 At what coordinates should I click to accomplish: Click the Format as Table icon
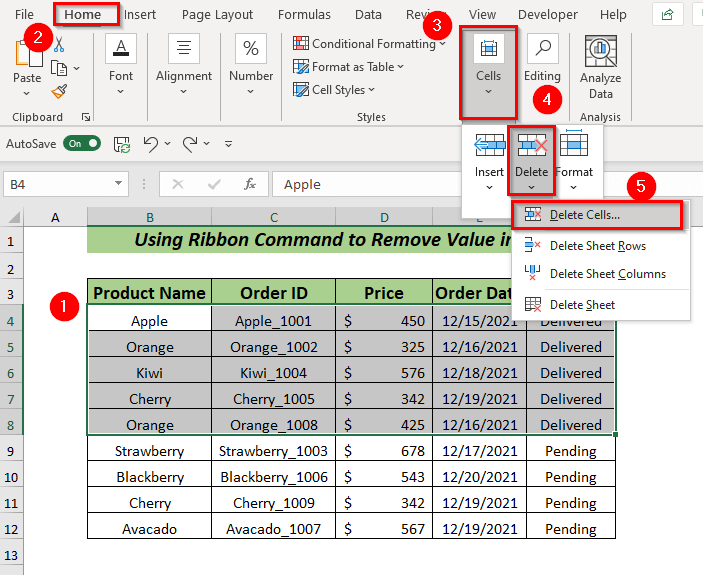[x=301, y=66]
